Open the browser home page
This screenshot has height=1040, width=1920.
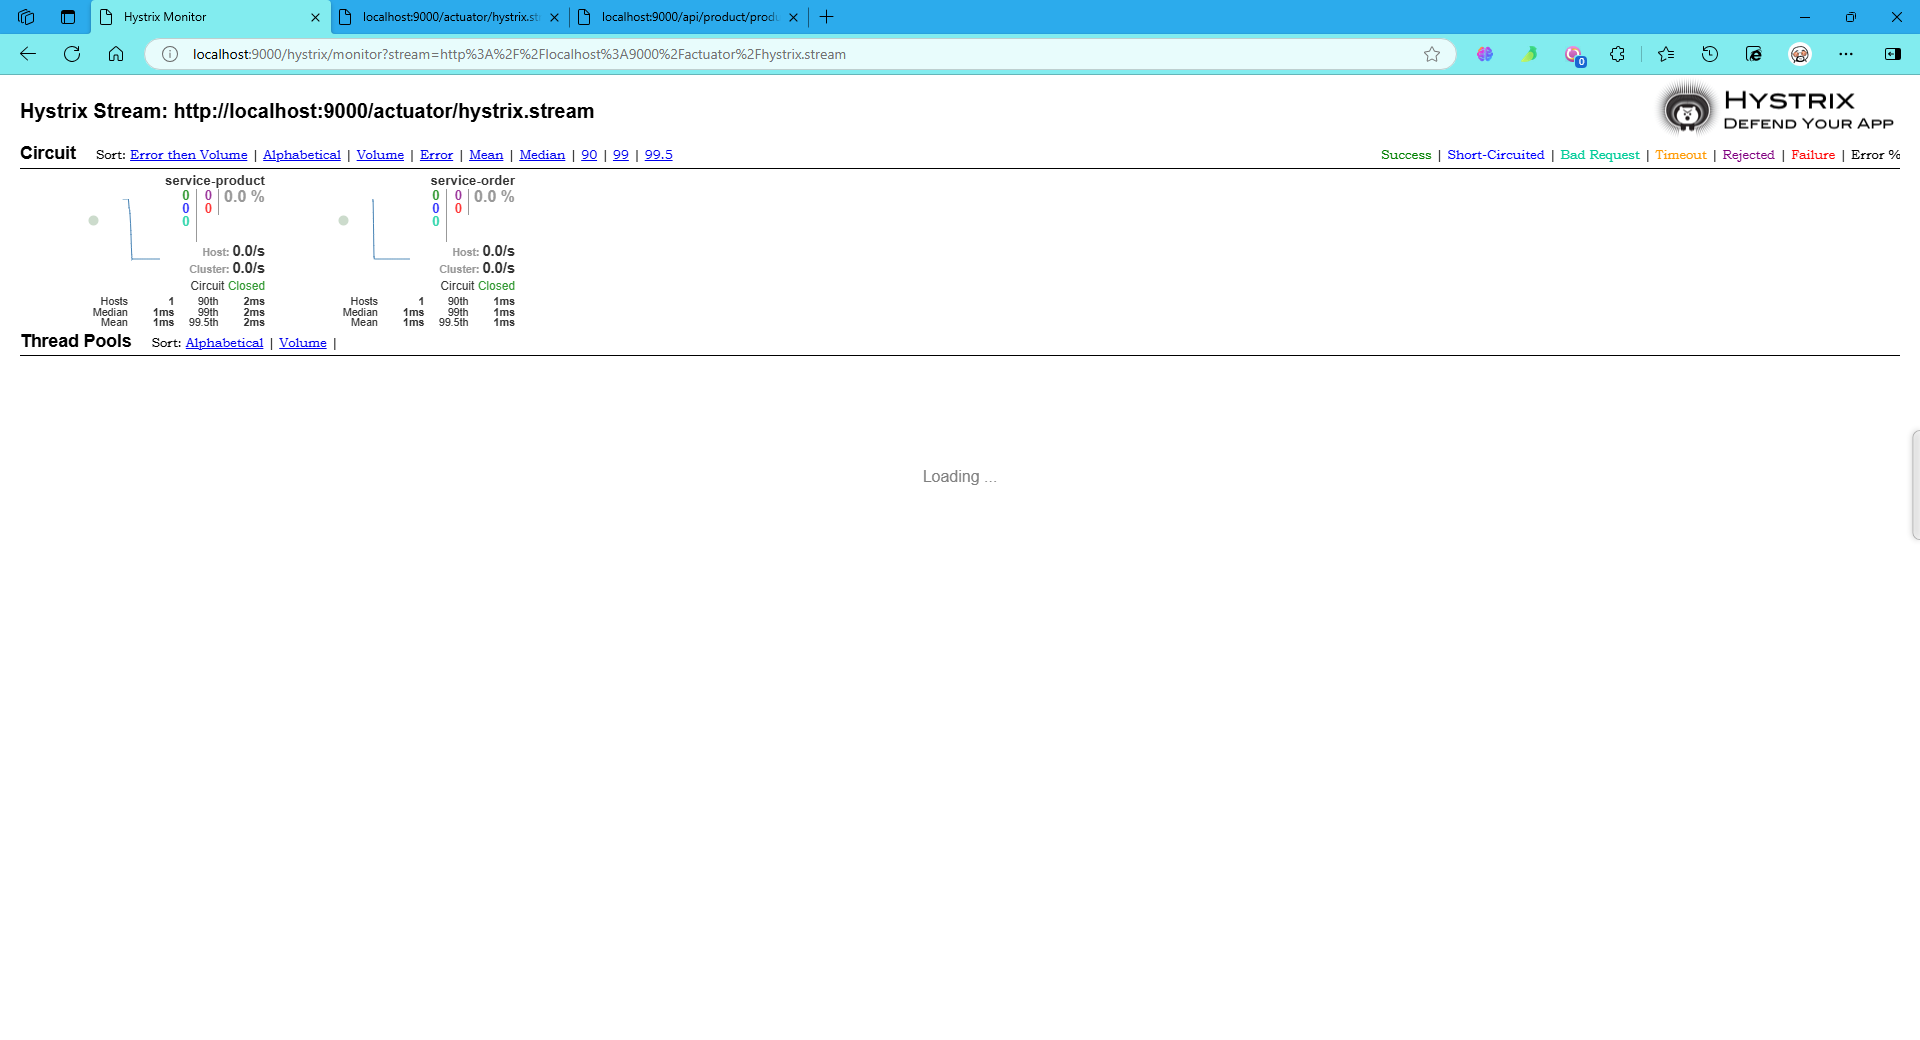coord(116,54)
